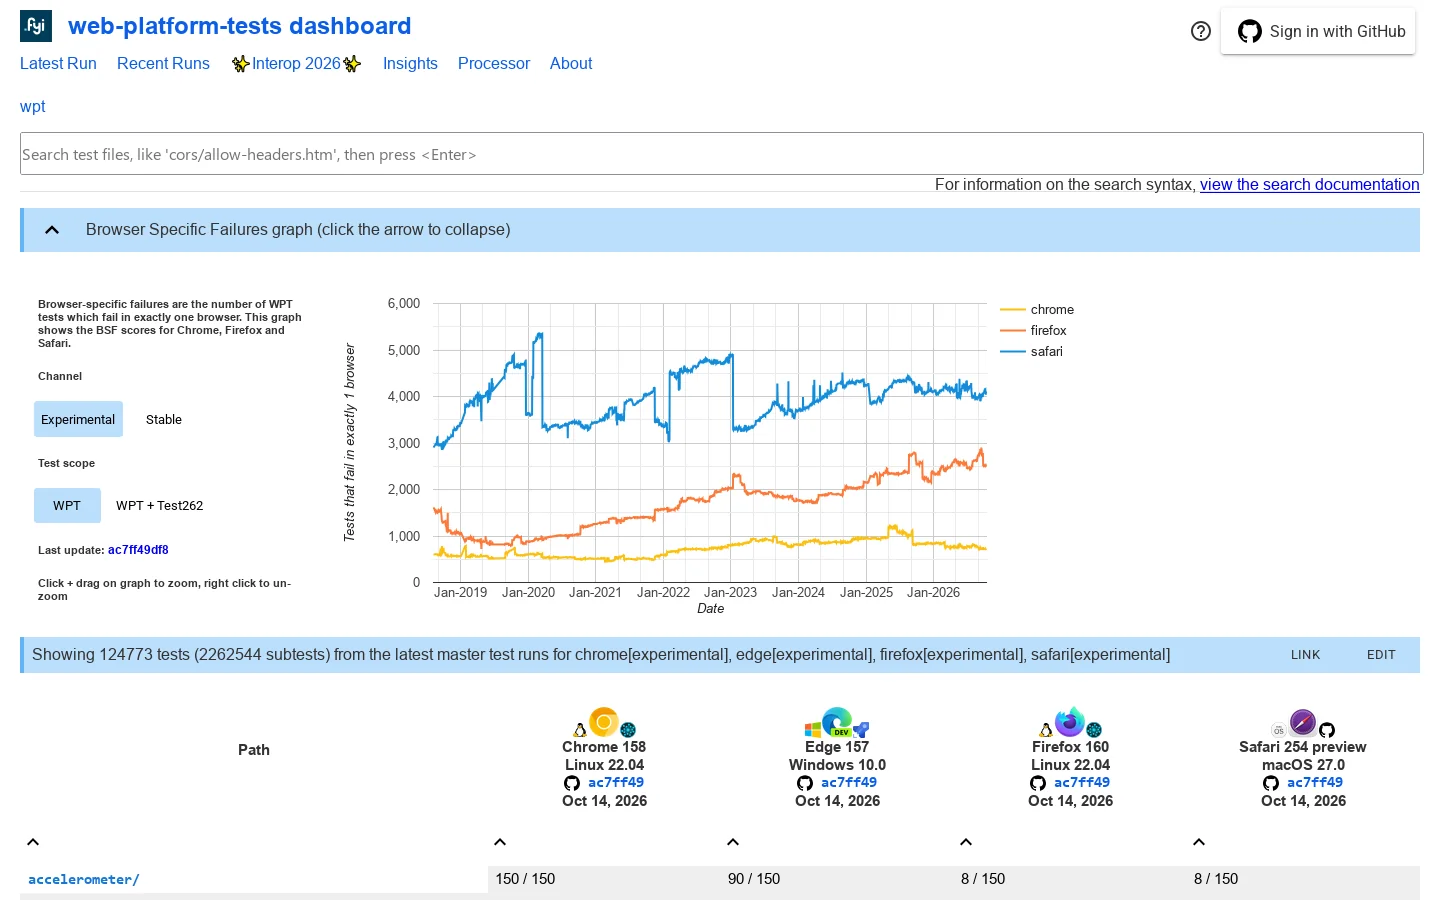Image resolution: width=1440 pixels, height=900 pixels.
Task: Click the LINK button in results banner
Action: pyautogui.click(x=1305, y=655)
